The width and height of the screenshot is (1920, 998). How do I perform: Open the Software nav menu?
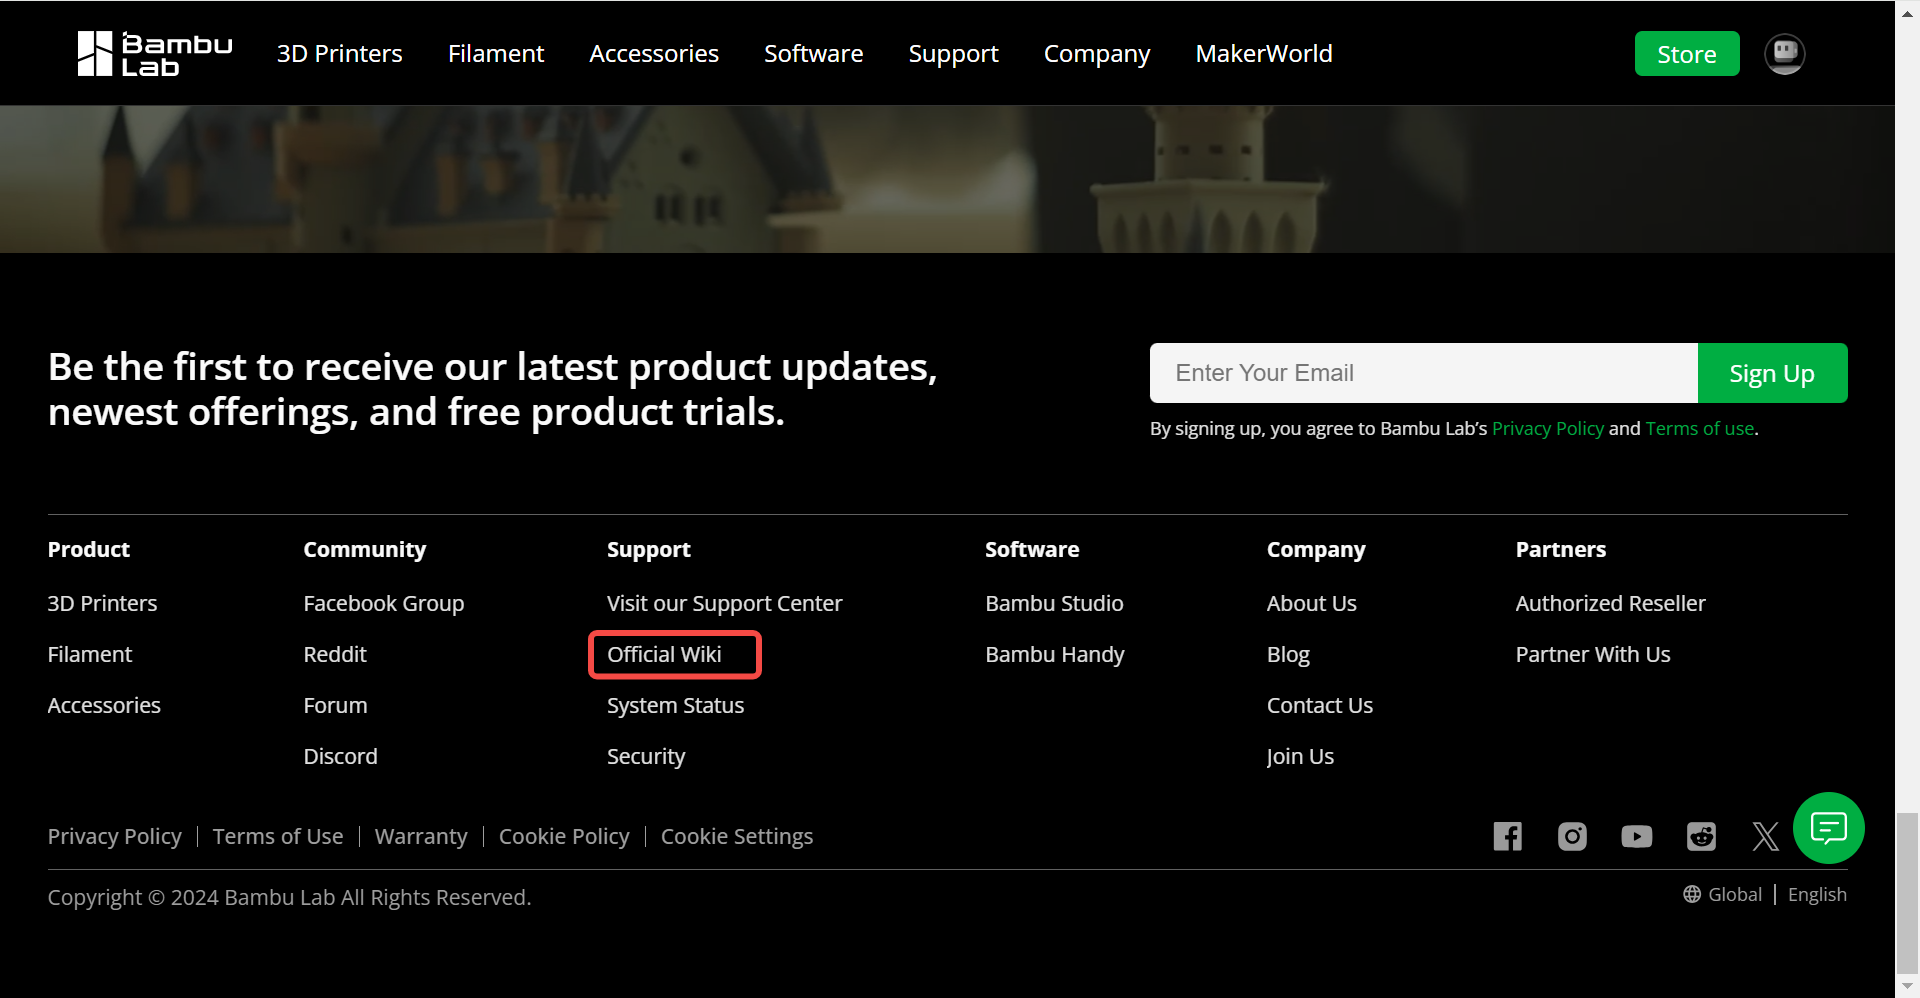click(814, 54)
